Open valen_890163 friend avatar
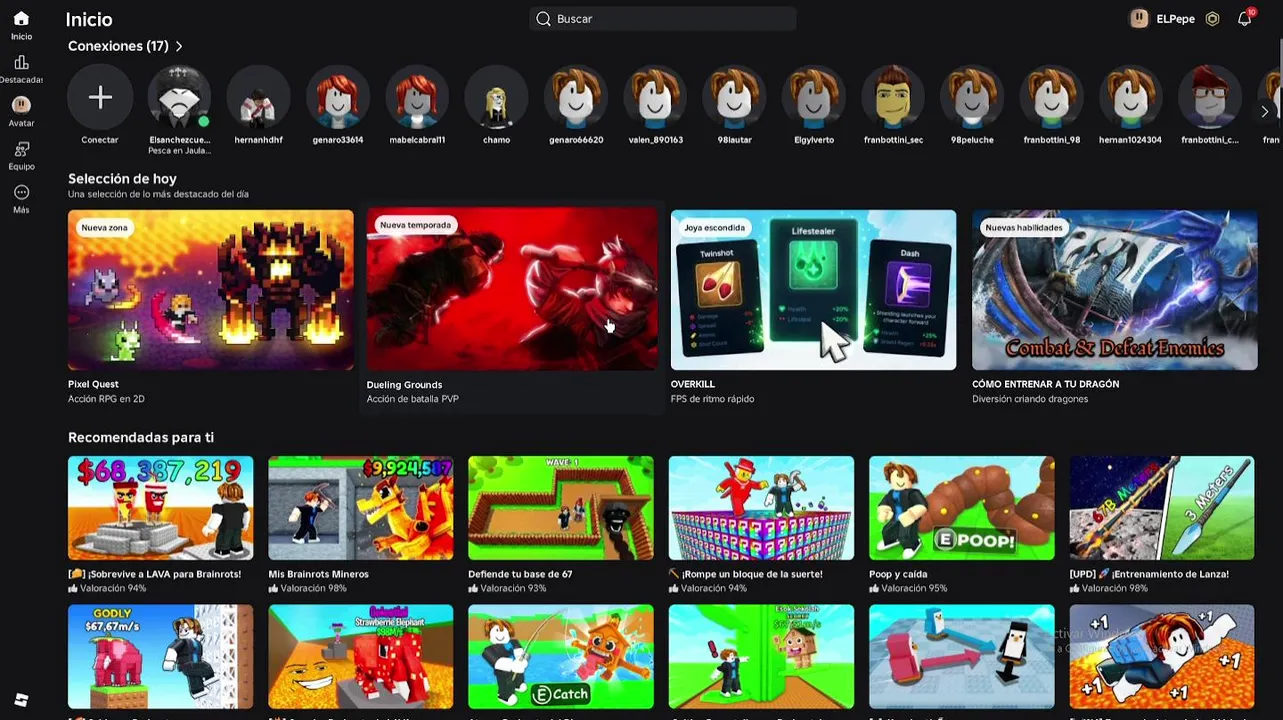Screen dimensions: 1283x720 click(655, 97)
